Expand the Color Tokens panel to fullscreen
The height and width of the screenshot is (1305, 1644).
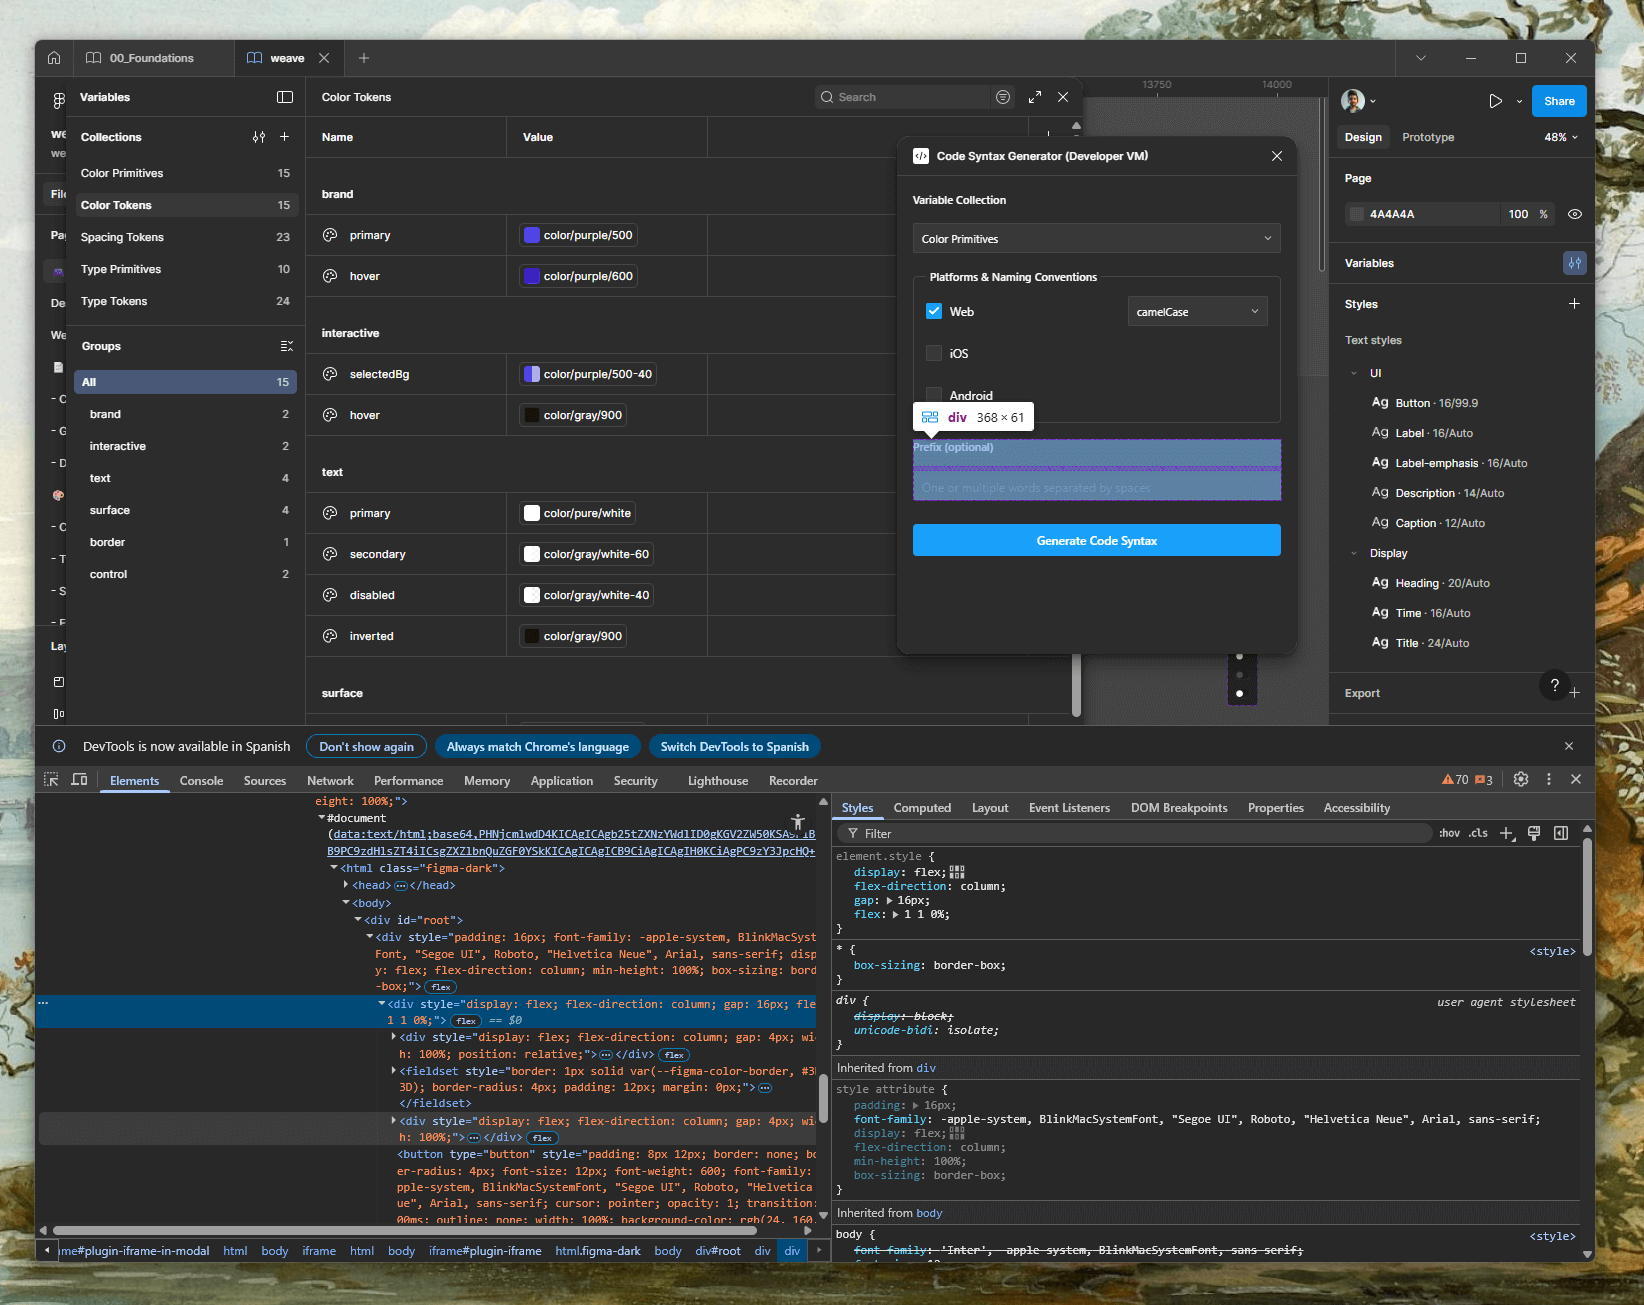click(1035, 97)
